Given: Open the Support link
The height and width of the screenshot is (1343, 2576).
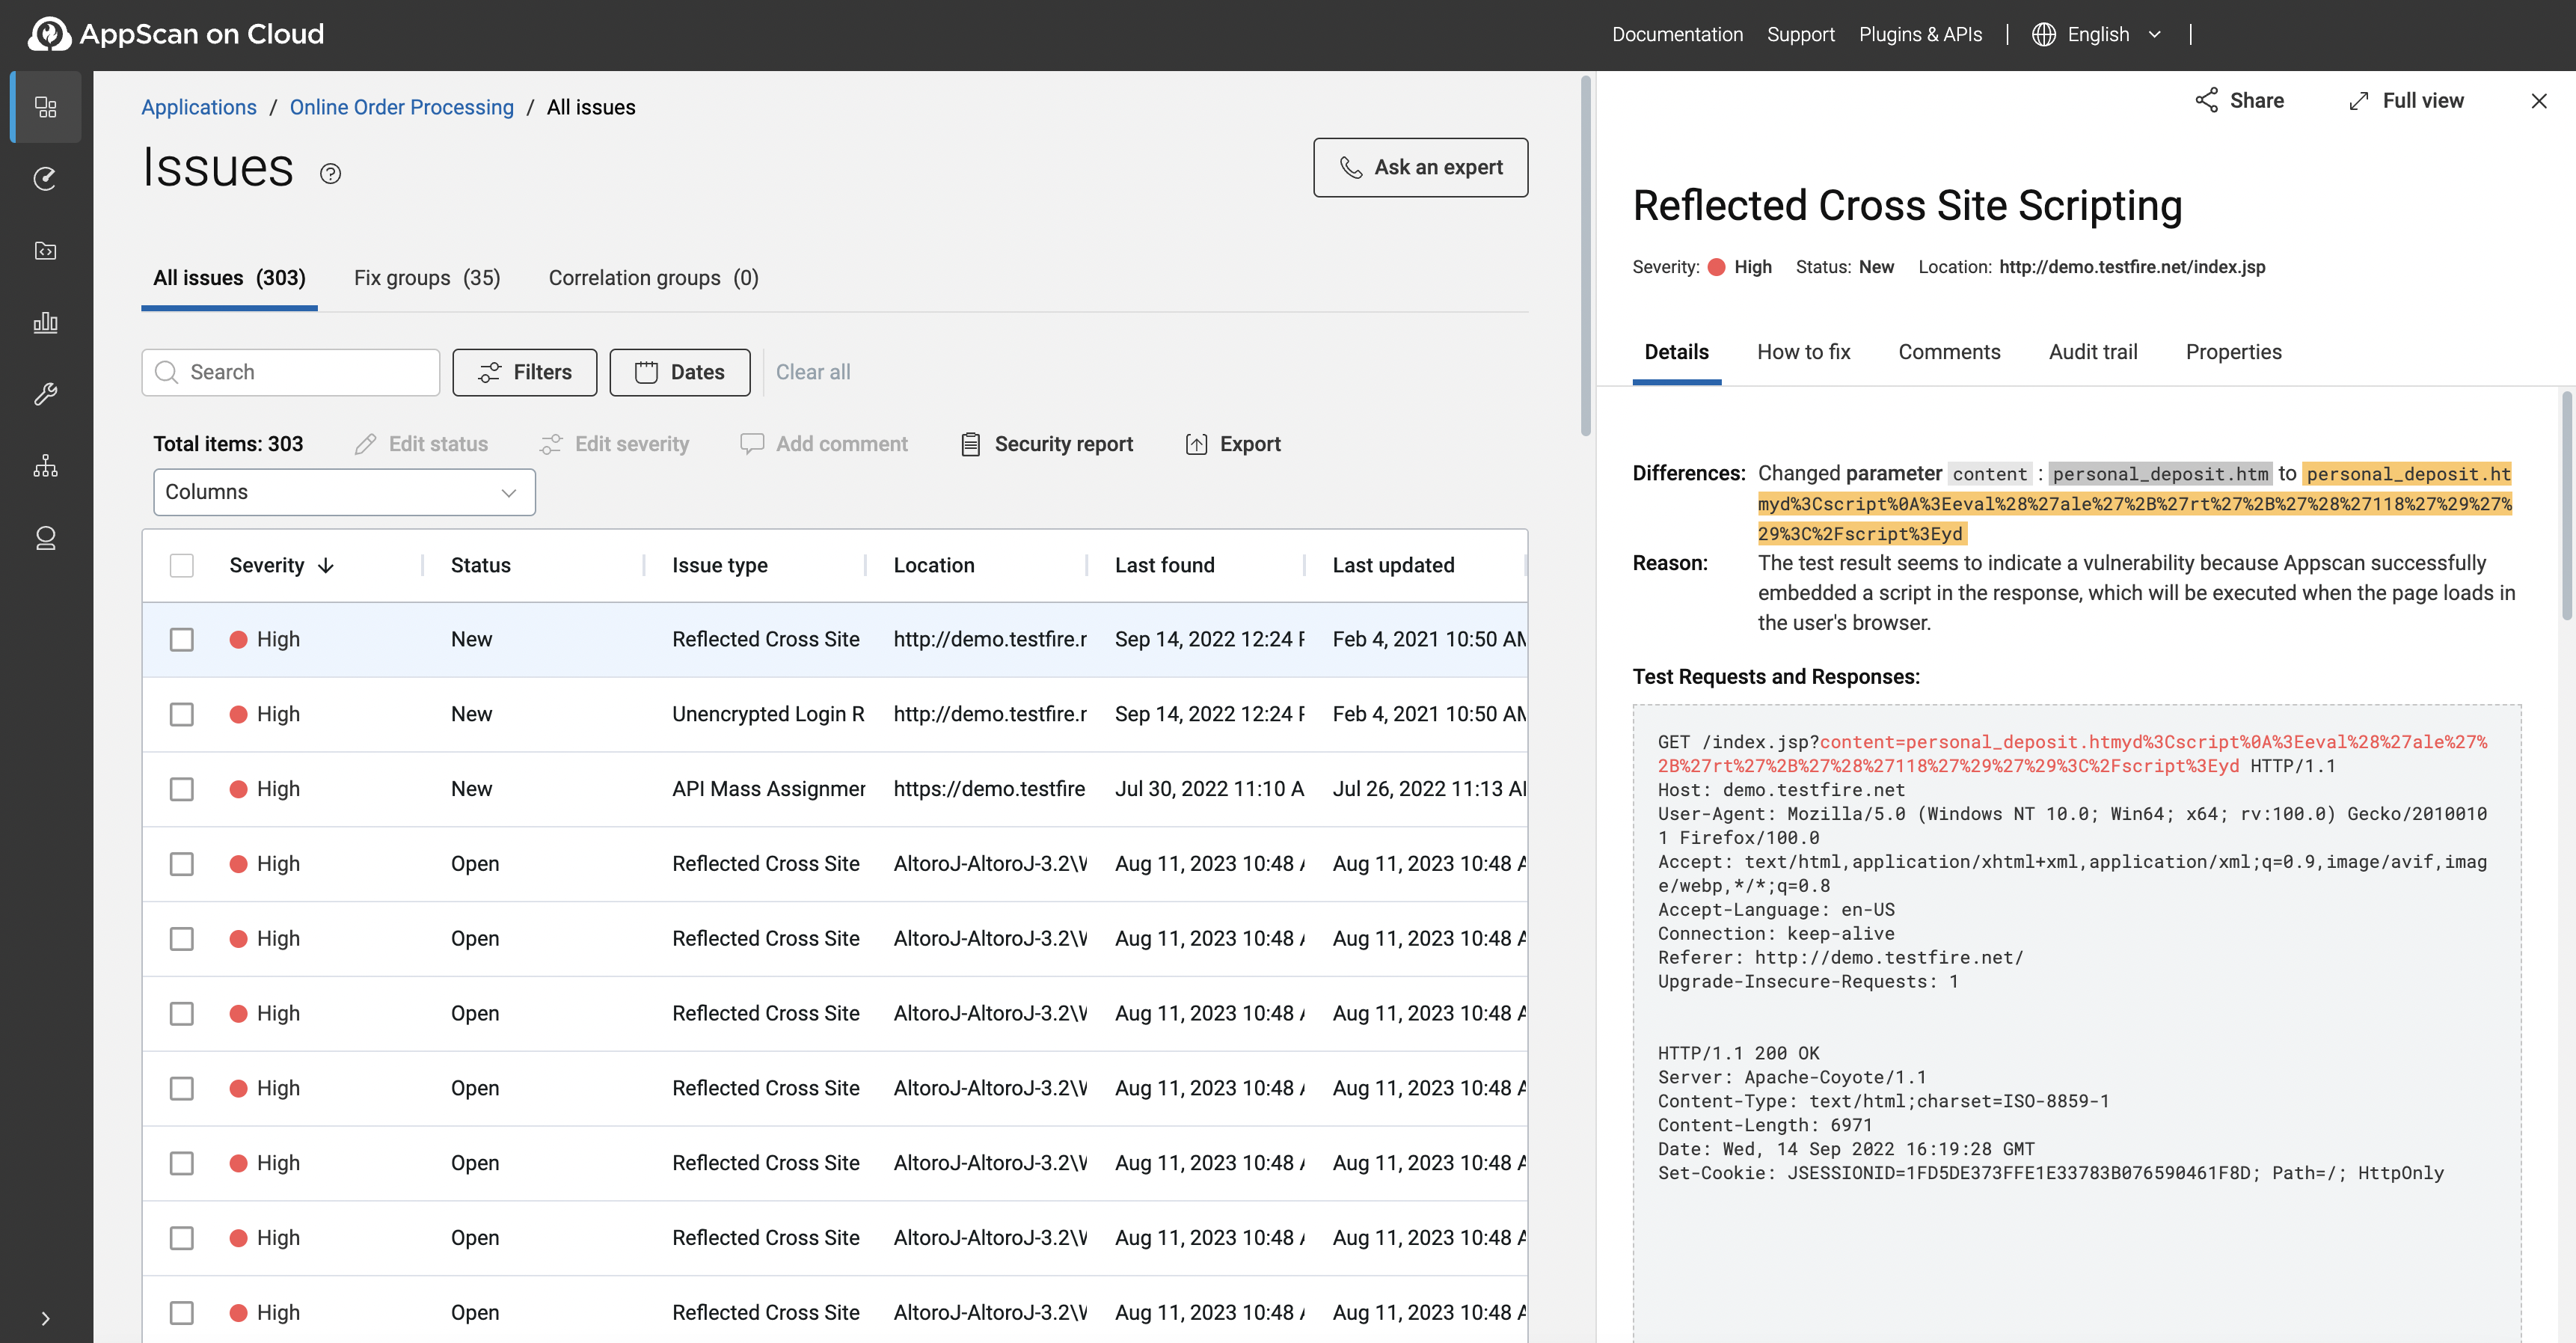Looking at the screenshot, I should pyautogui.click(x=1800, y=35).
